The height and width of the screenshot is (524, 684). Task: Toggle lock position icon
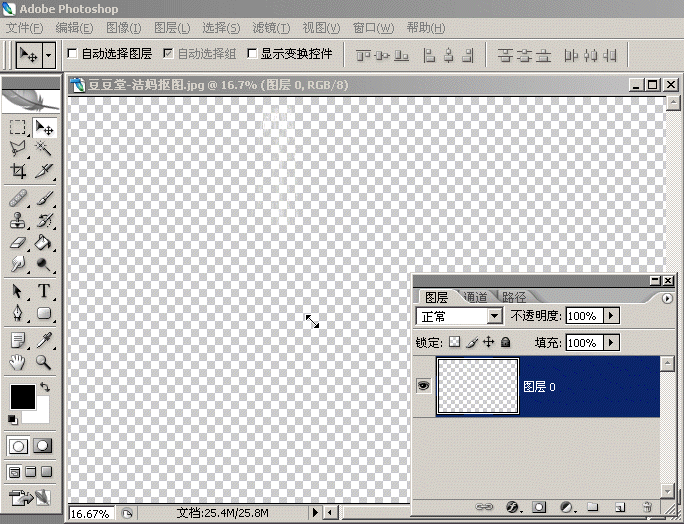(489, 342)
